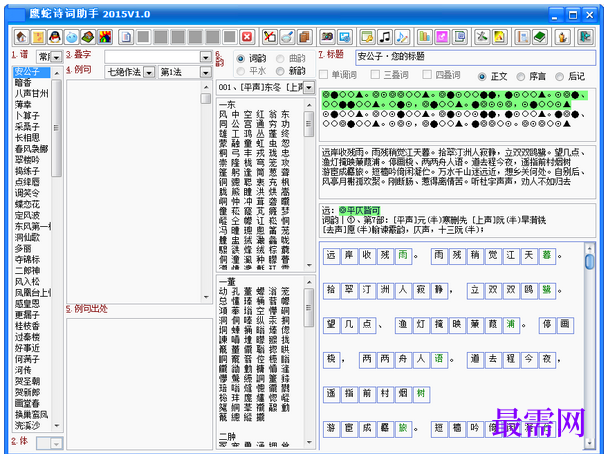The image size is (604, 454).
Task: Click the black music note icon
Action: 384,37
